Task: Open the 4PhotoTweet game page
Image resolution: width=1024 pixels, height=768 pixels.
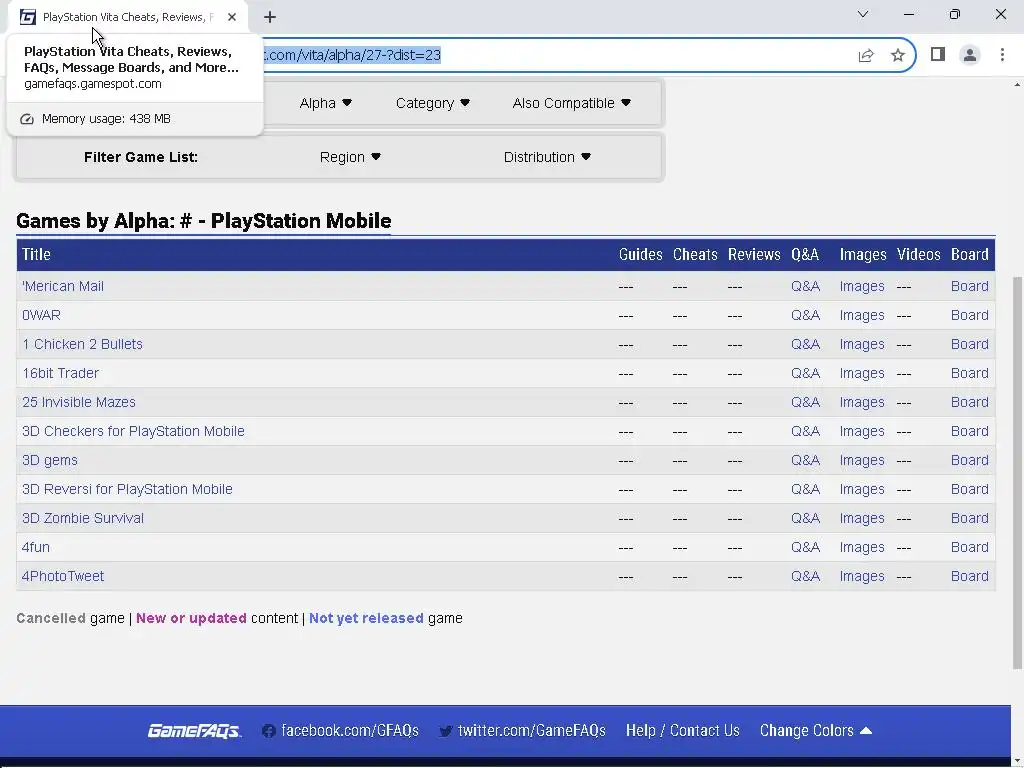Action: click(63, 577)
